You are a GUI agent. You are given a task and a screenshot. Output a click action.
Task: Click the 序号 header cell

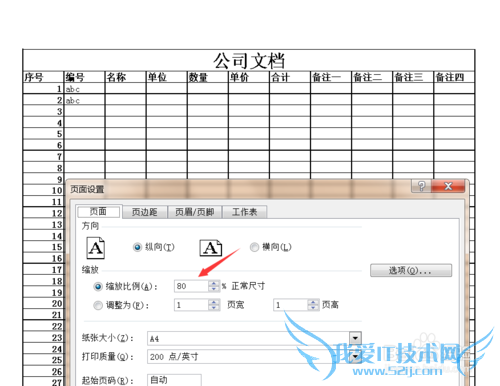pos(43,77)
